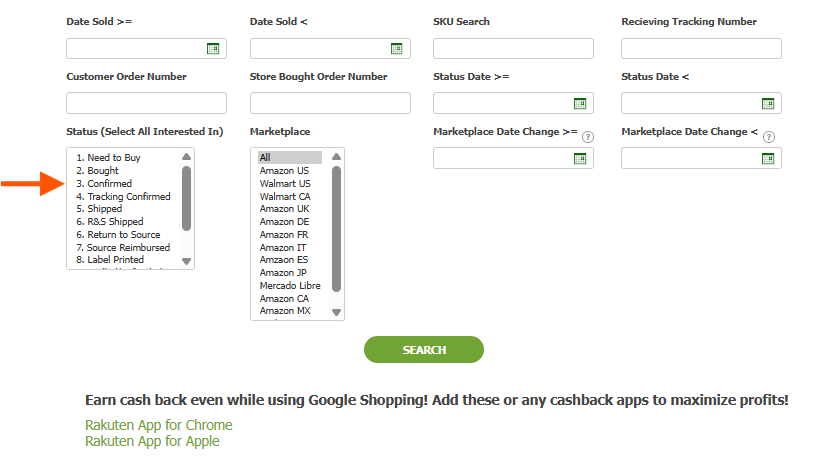Select status '3. Confirmed'
Viewport: 823px width, 468px height.
coord(104,184)
